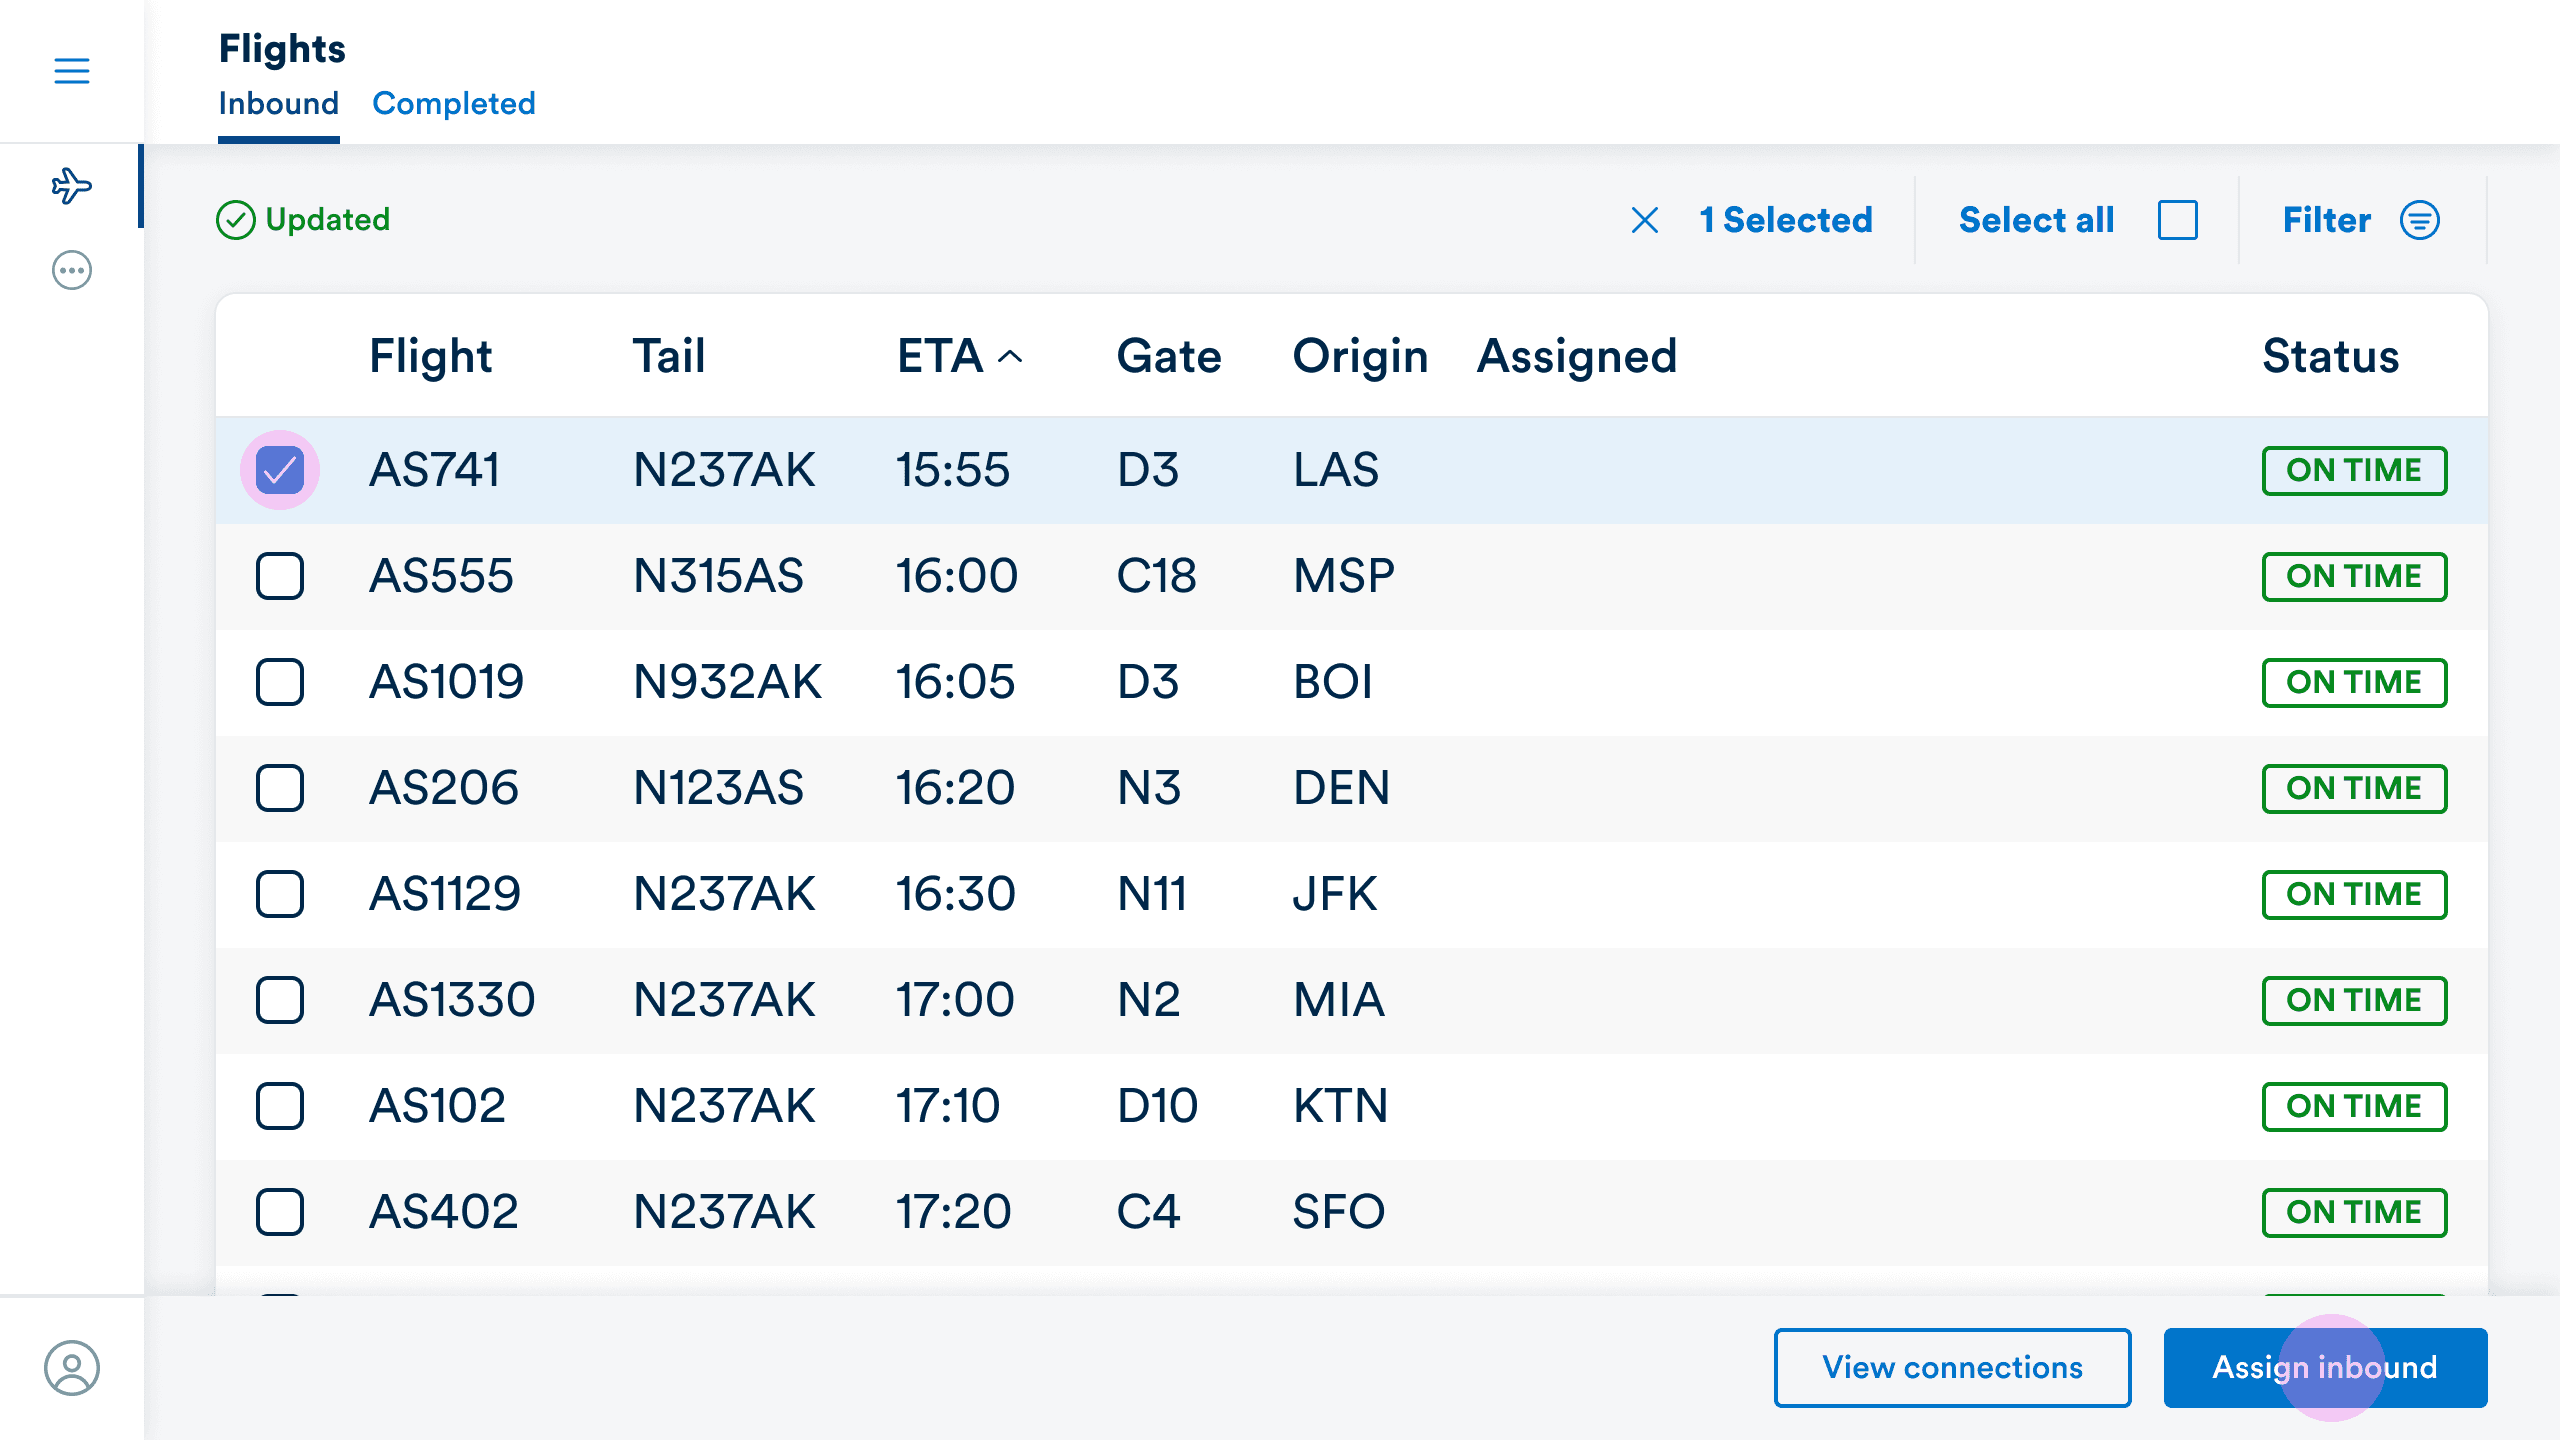Click the green Updated checkmark icon
Image resolution: width=2560 pixels, height=1440 pixels.
236,220
